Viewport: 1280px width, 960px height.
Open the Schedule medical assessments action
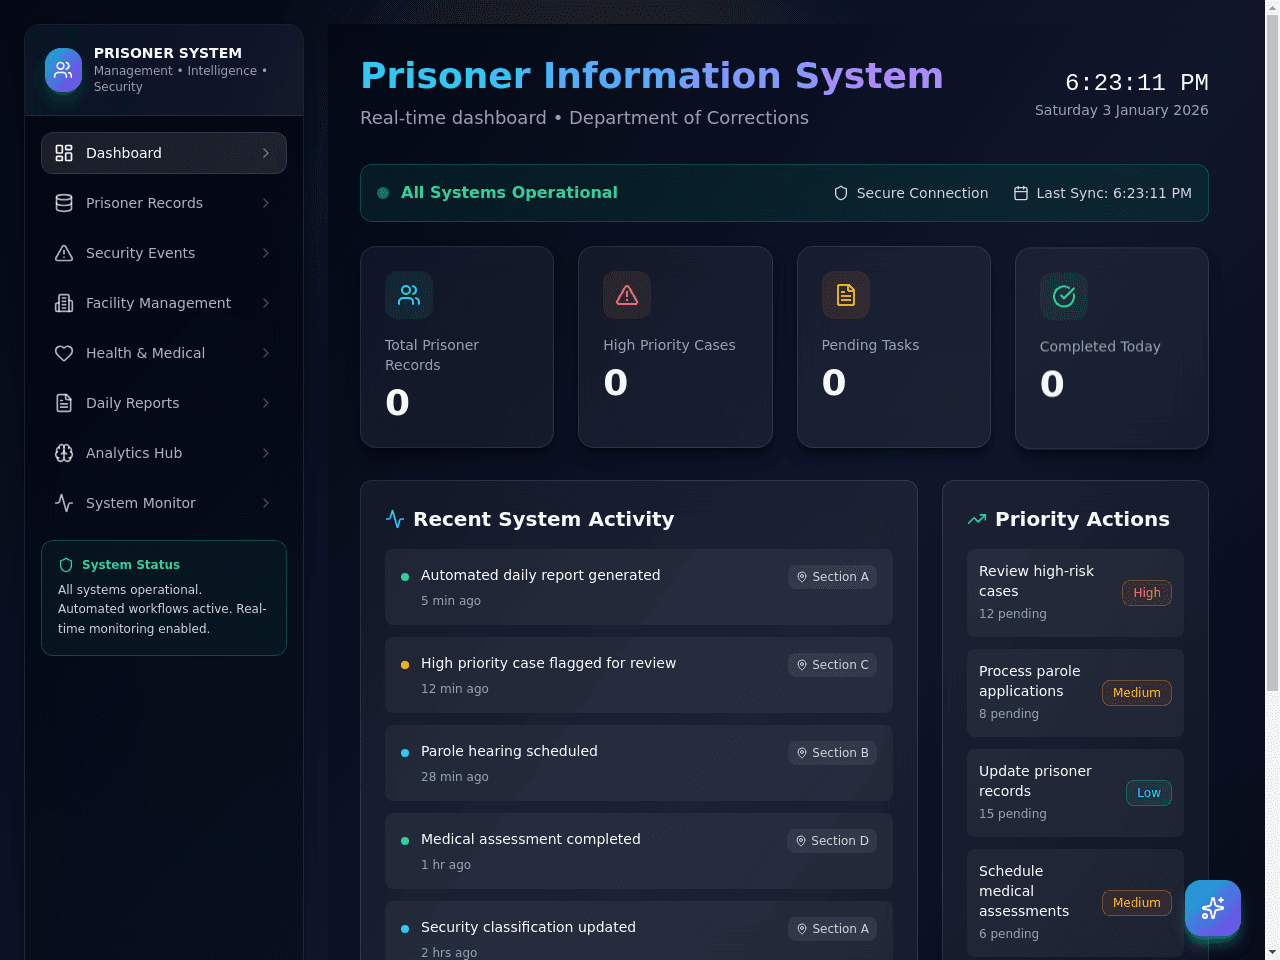point(1075,903)
